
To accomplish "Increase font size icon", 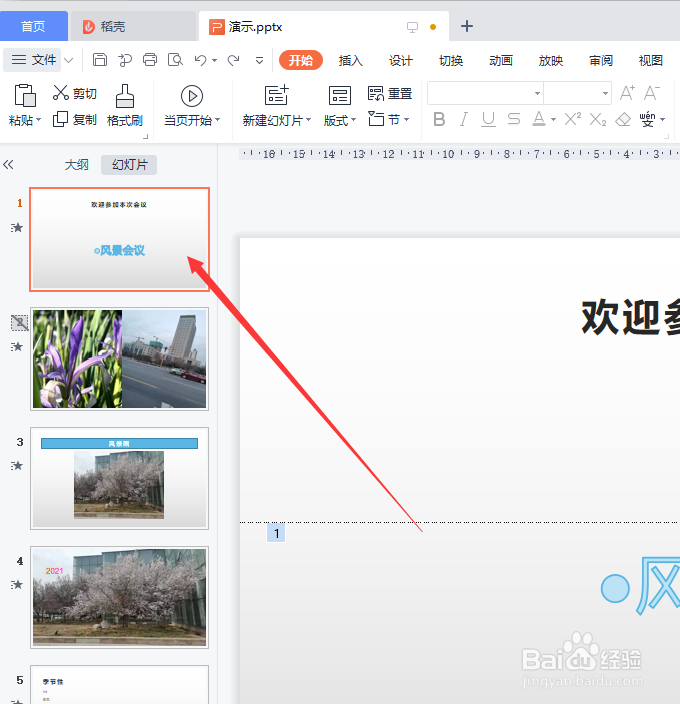I will (x=627, y=93).
